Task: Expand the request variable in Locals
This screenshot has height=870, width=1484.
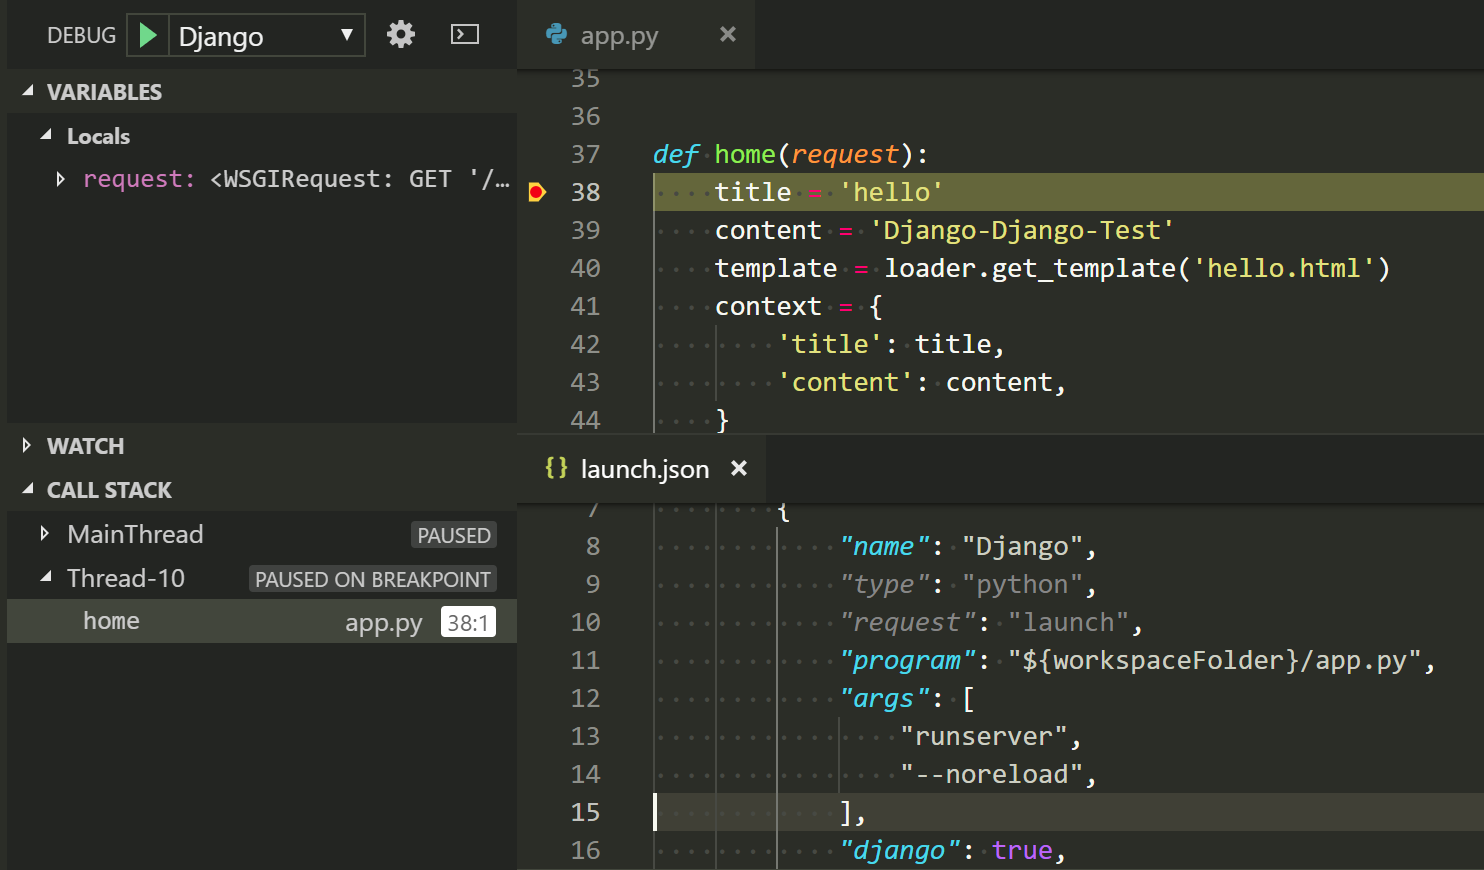Action: 60,178
